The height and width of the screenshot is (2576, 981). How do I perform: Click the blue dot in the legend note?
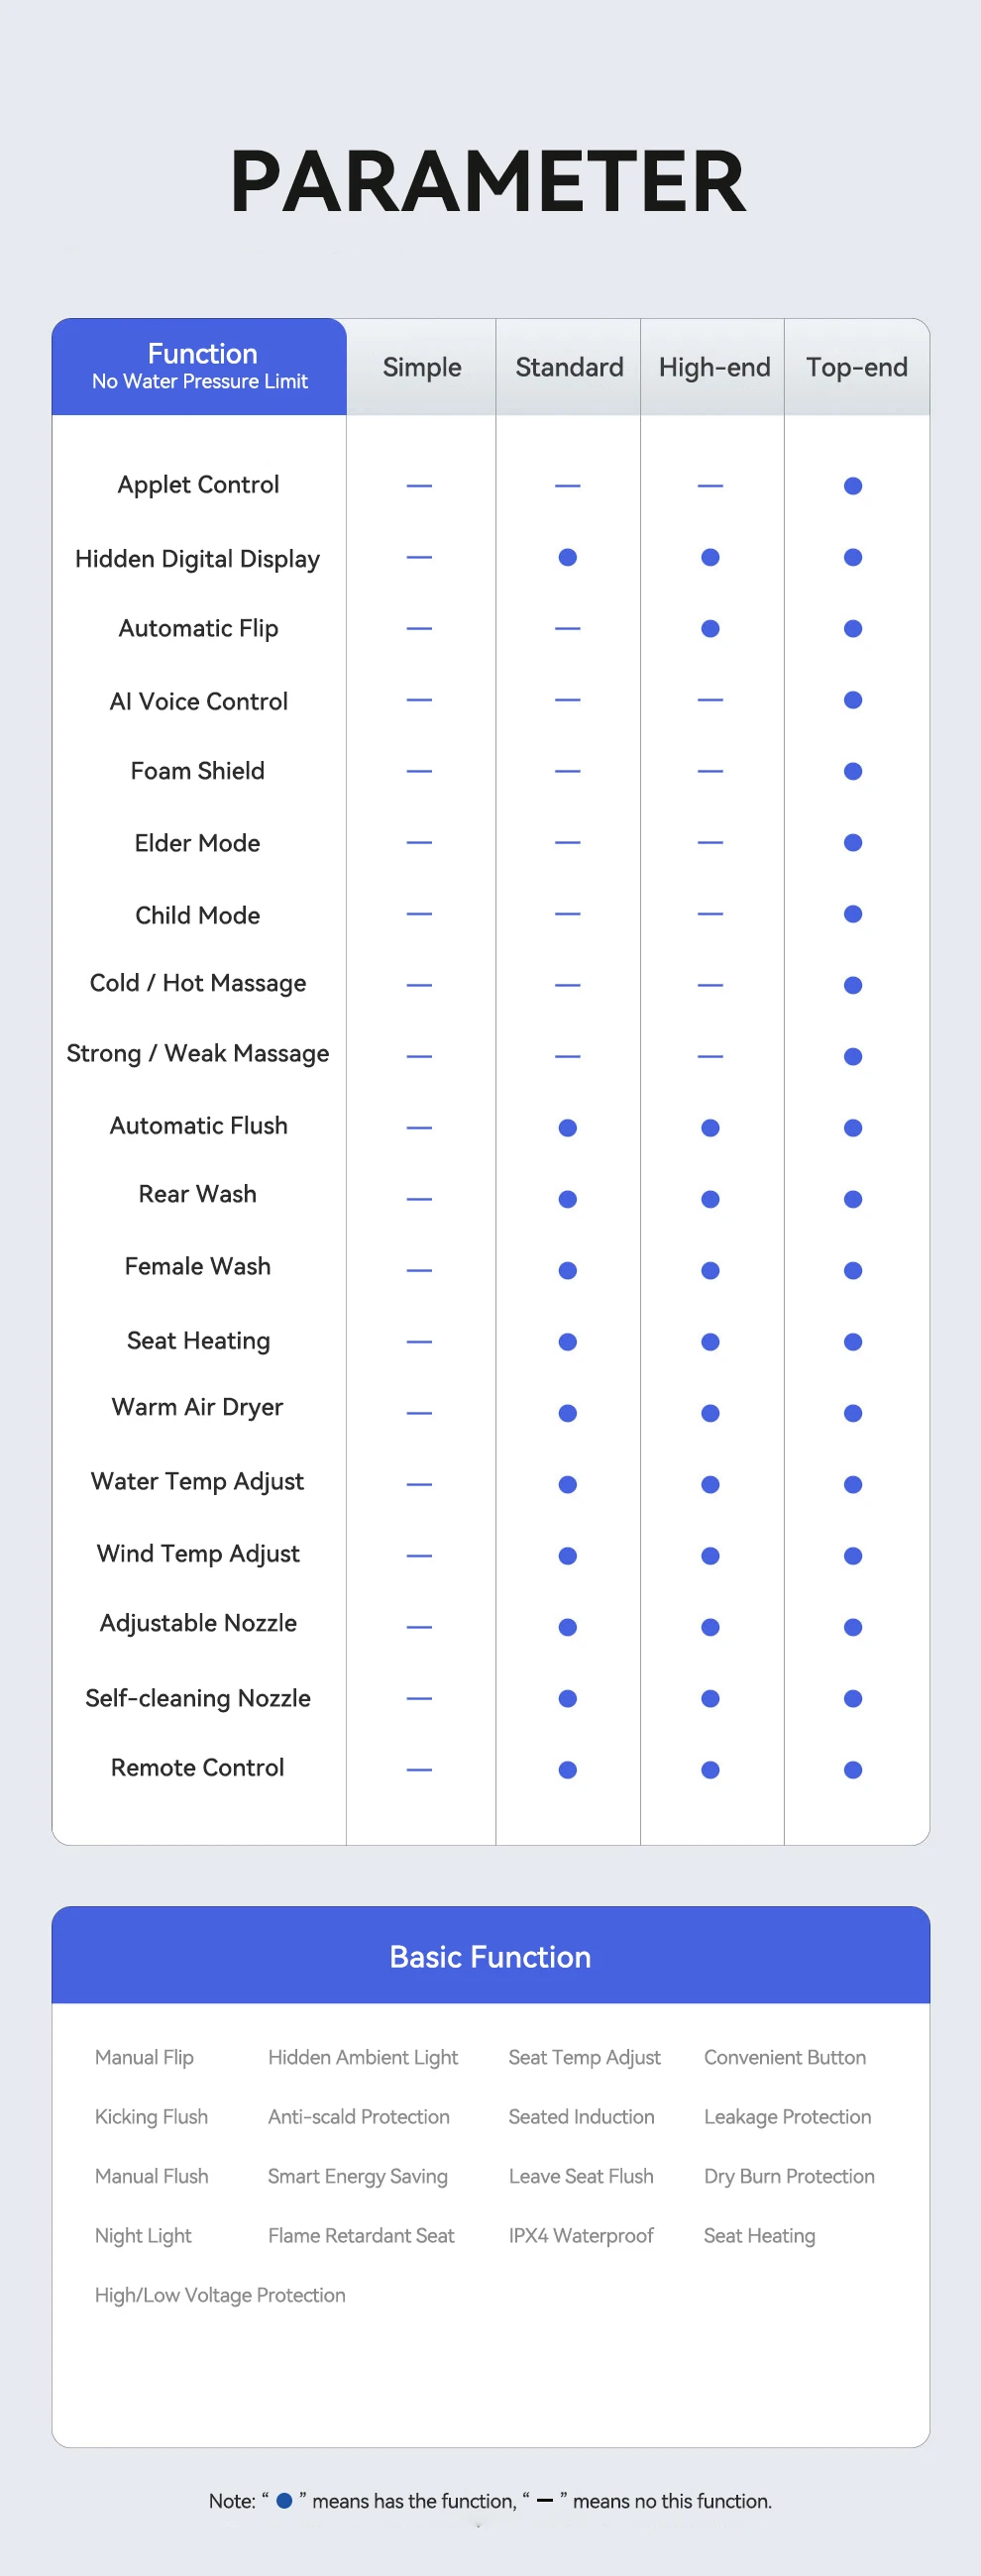click(x=284, y=2500)
